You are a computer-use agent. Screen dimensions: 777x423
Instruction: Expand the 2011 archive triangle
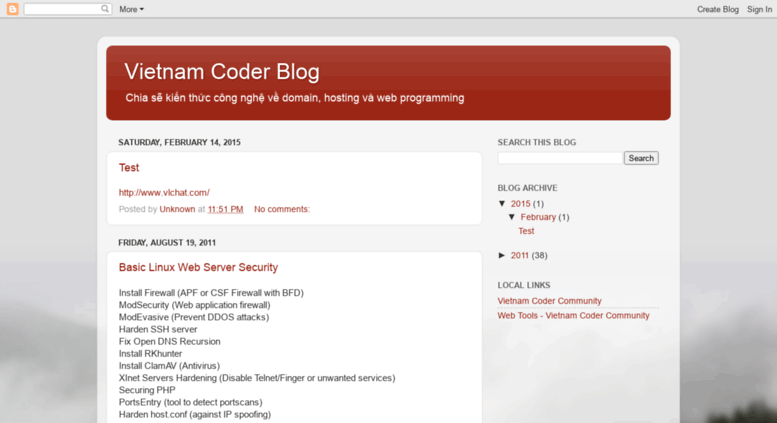(x=502, y=256)
